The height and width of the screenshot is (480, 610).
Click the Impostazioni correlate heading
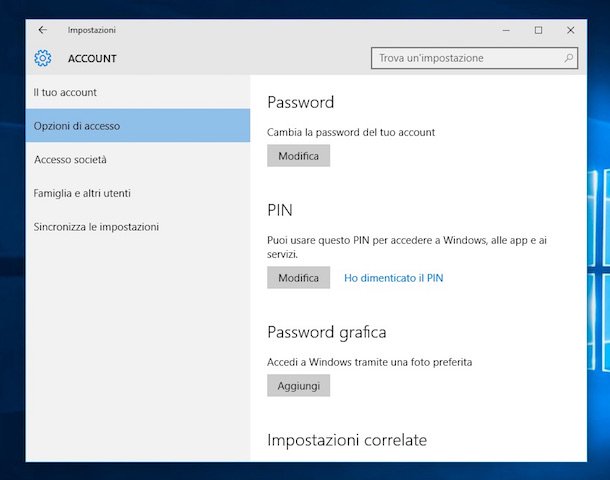click(x=347, y=440)
